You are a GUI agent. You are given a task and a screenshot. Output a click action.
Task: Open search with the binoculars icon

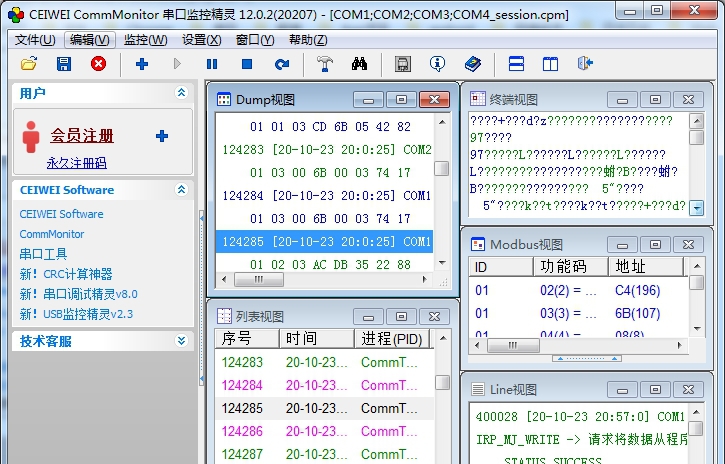[x=359, y=64]
